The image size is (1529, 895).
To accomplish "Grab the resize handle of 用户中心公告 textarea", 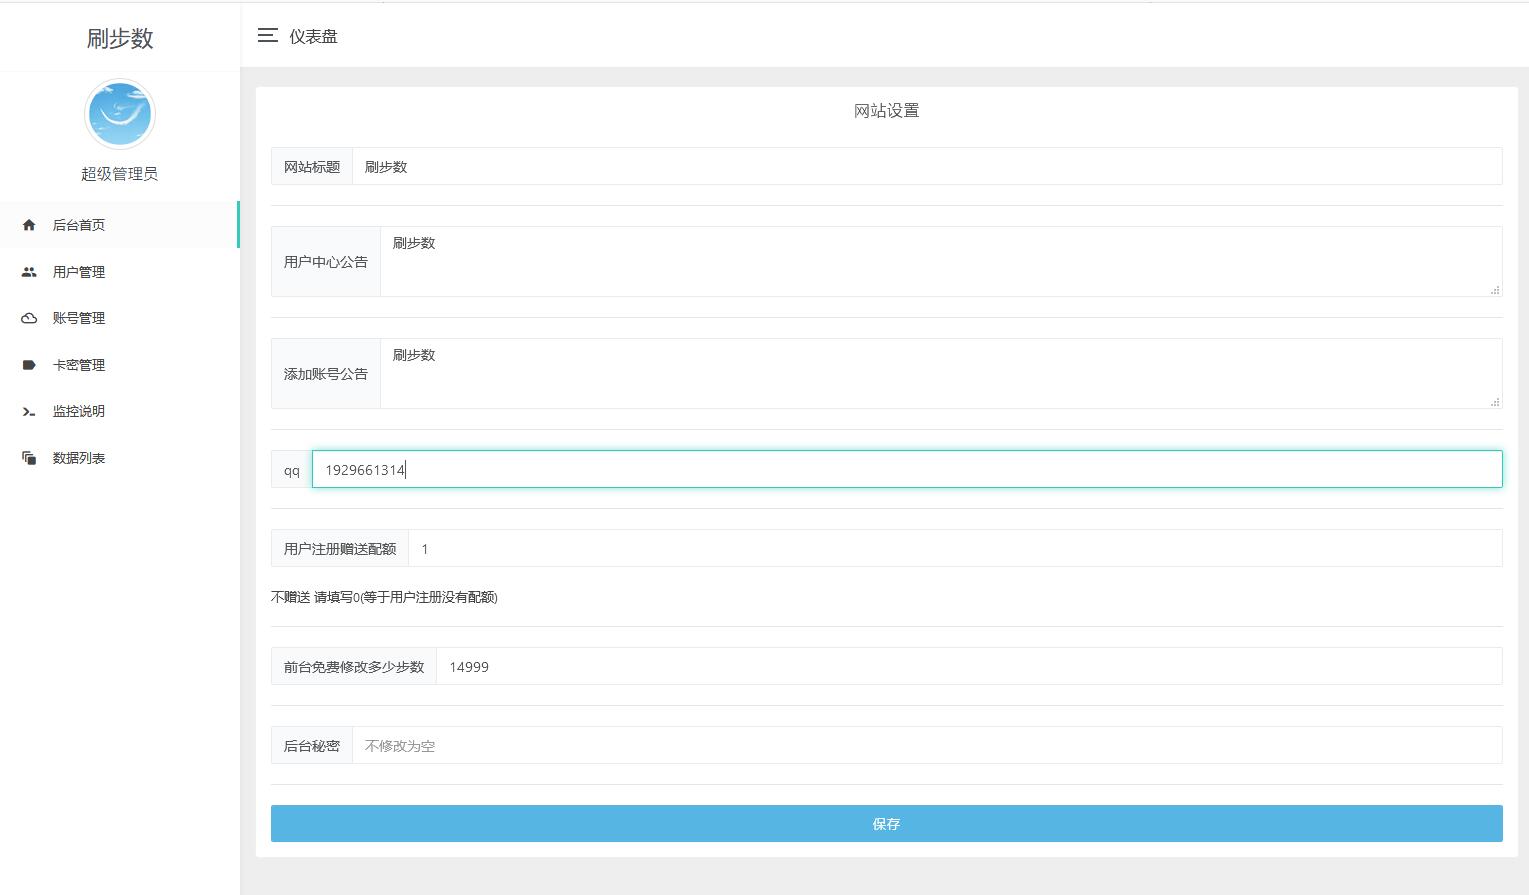I will [1494, 290].
